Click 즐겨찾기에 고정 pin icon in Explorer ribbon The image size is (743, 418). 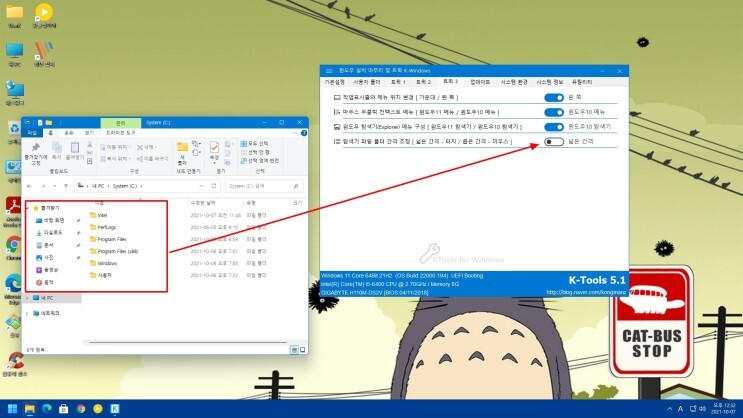36,148
